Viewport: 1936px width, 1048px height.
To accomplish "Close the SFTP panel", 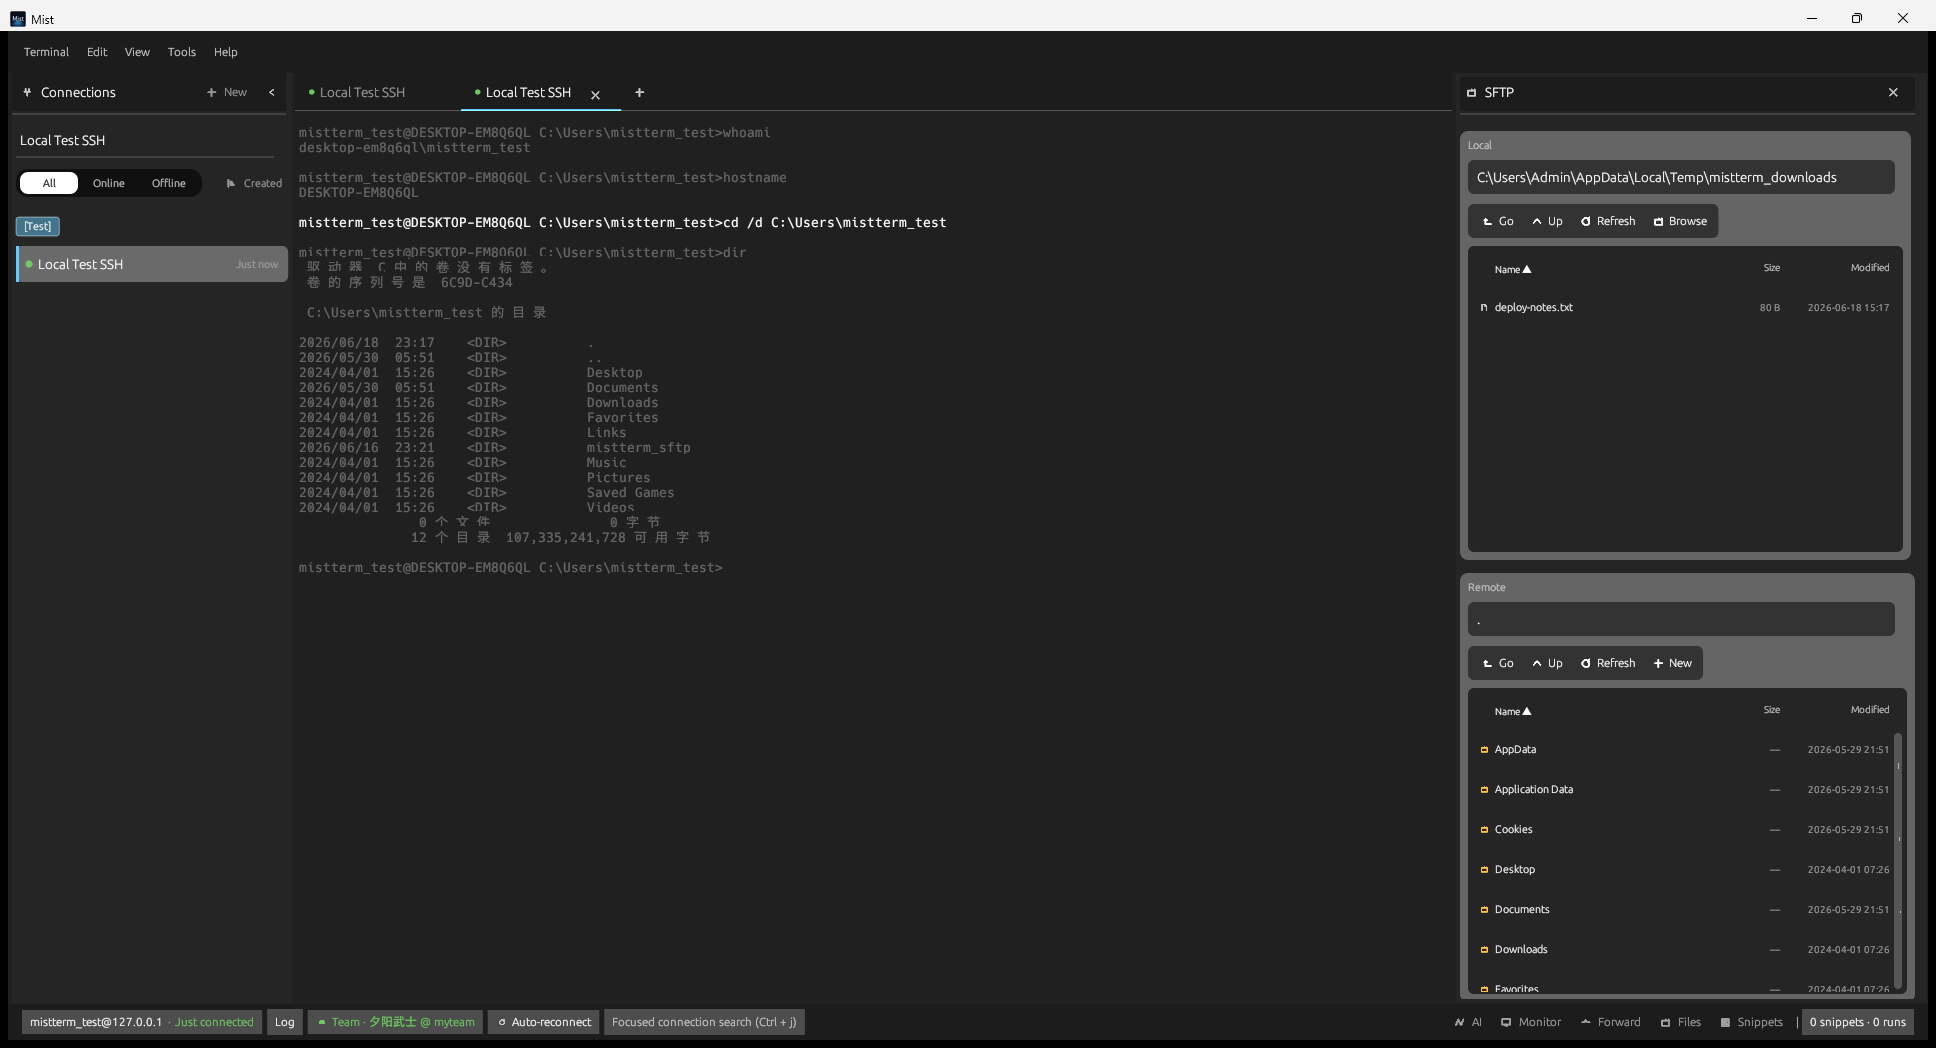I will pos(1893,92).
